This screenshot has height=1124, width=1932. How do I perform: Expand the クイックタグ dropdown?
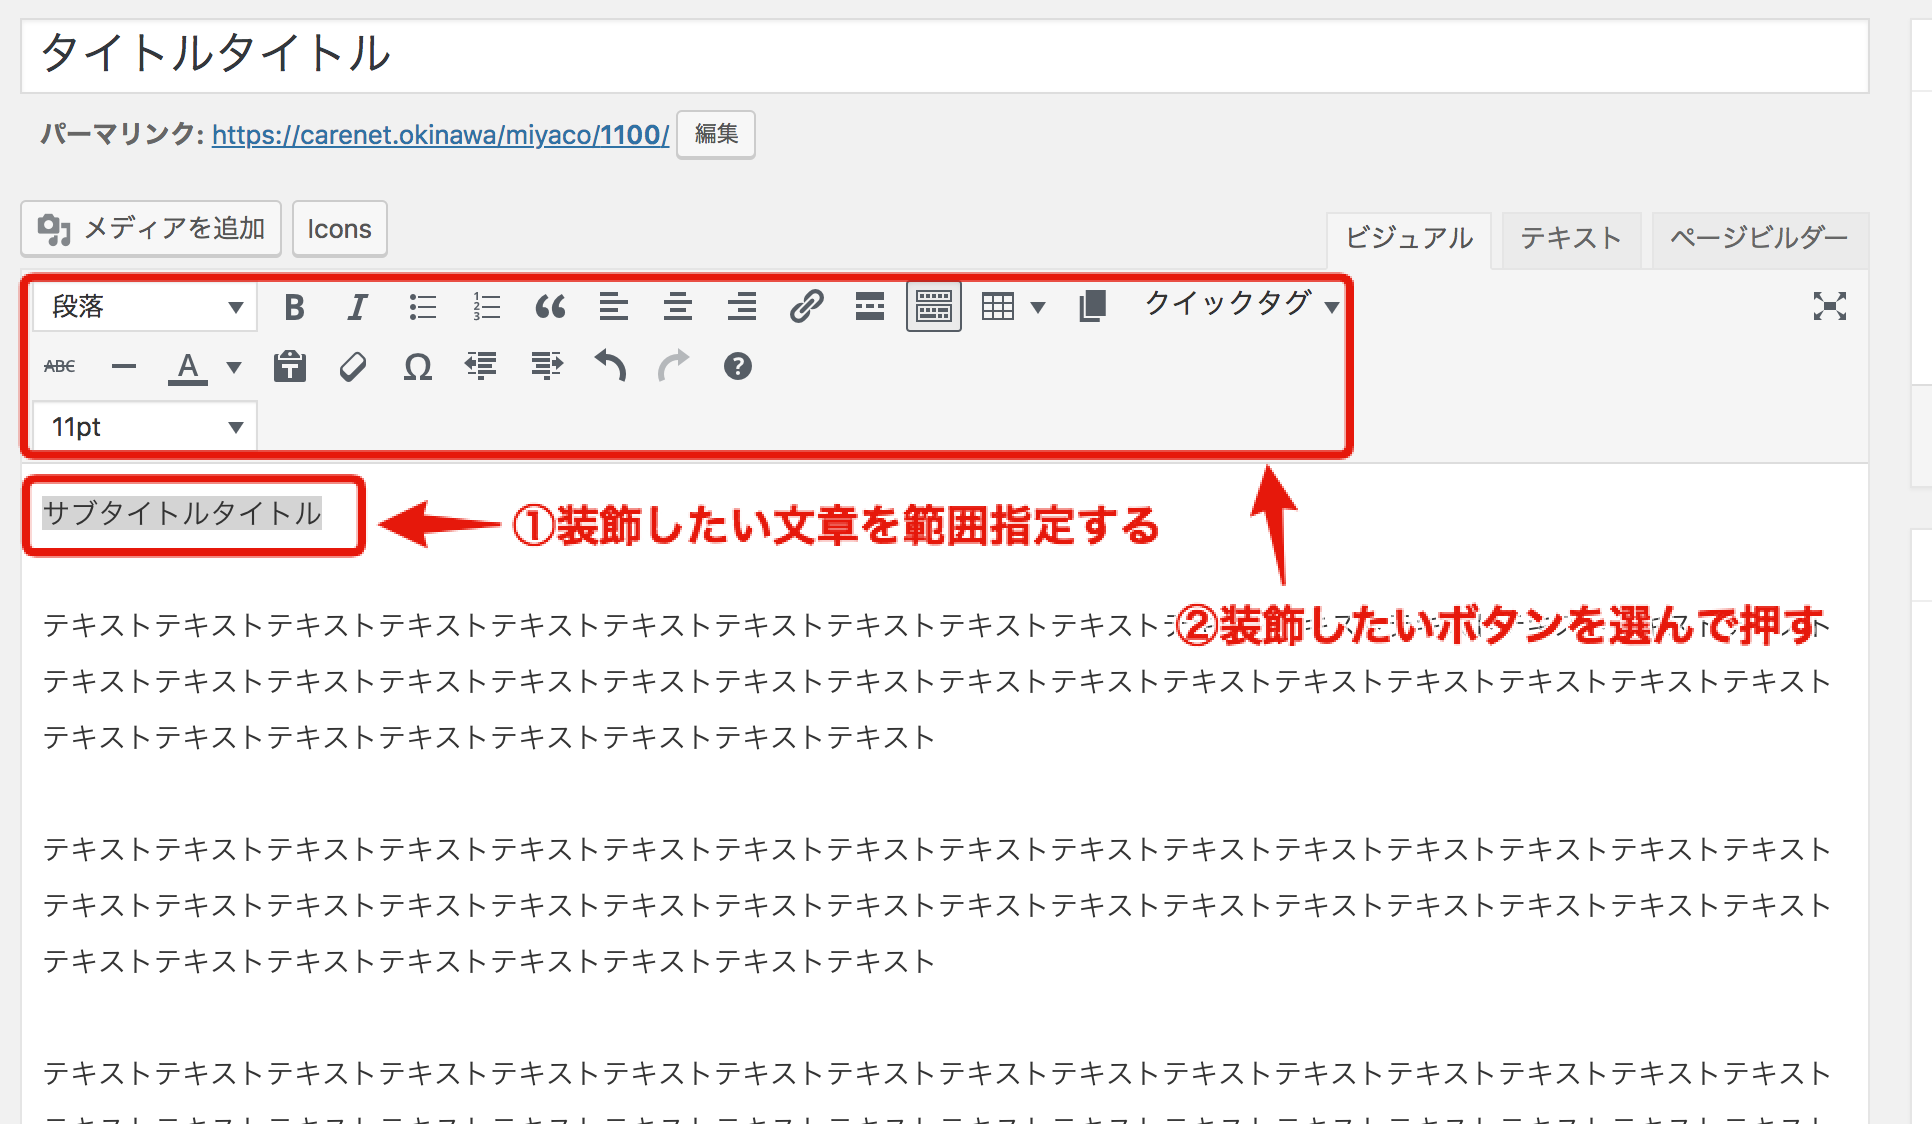tap(1241, 305)
